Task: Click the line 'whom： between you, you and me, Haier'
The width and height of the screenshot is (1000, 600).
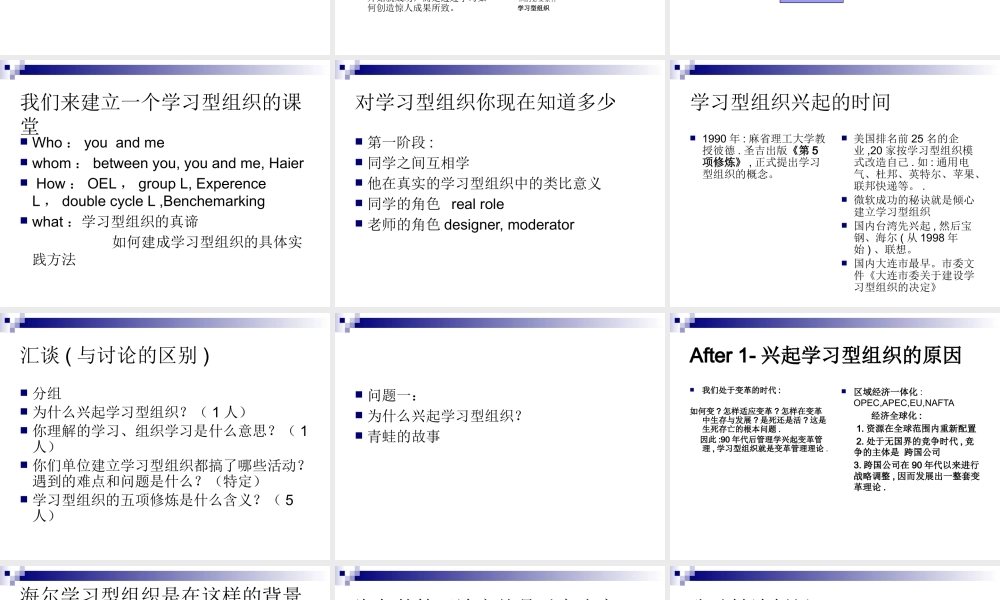Action: pos(168,163)
